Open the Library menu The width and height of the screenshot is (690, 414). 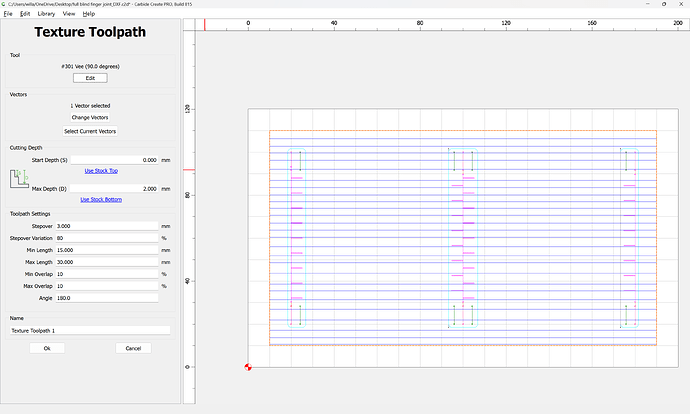click(x=46, y=14)
